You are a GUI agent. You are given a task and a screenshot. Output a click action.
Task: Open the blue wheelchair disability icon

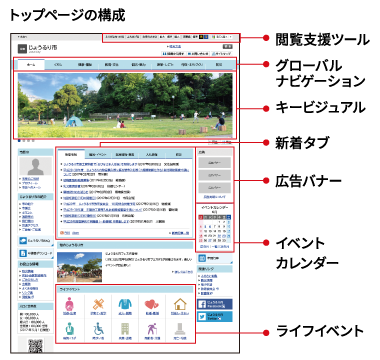pyautogui.click(x=98, y=329)
